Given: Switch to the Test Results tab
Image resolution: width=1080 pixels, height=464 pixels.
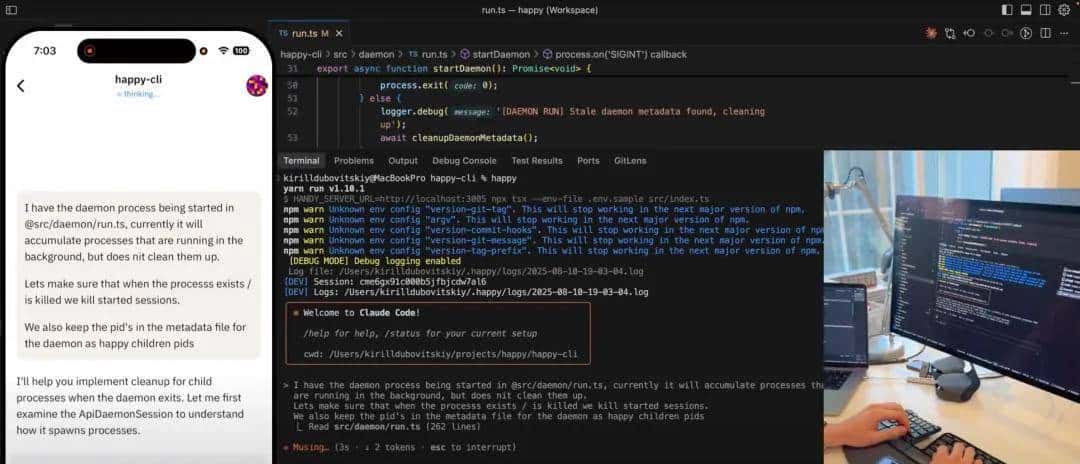Looking at the screenshot, I should coord(537,160).
